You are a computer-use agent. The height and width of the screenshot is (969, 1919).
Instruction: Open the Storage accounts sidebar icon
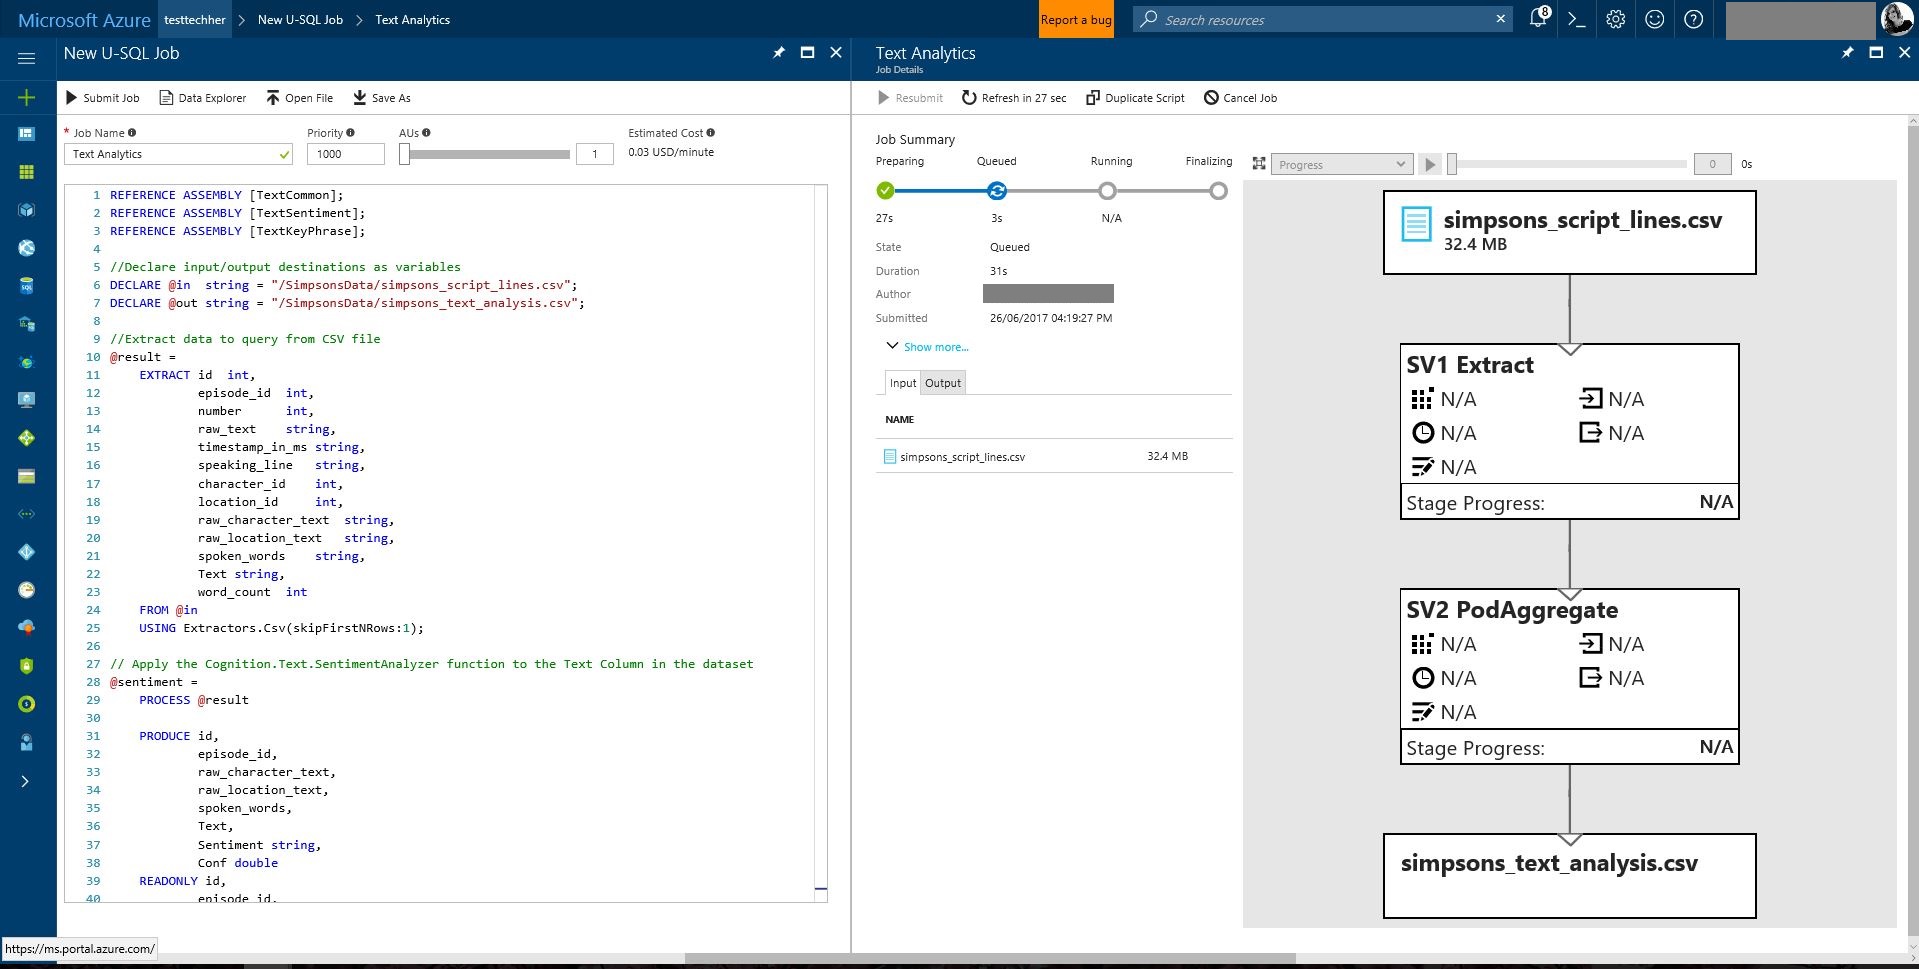coord(27,476)
